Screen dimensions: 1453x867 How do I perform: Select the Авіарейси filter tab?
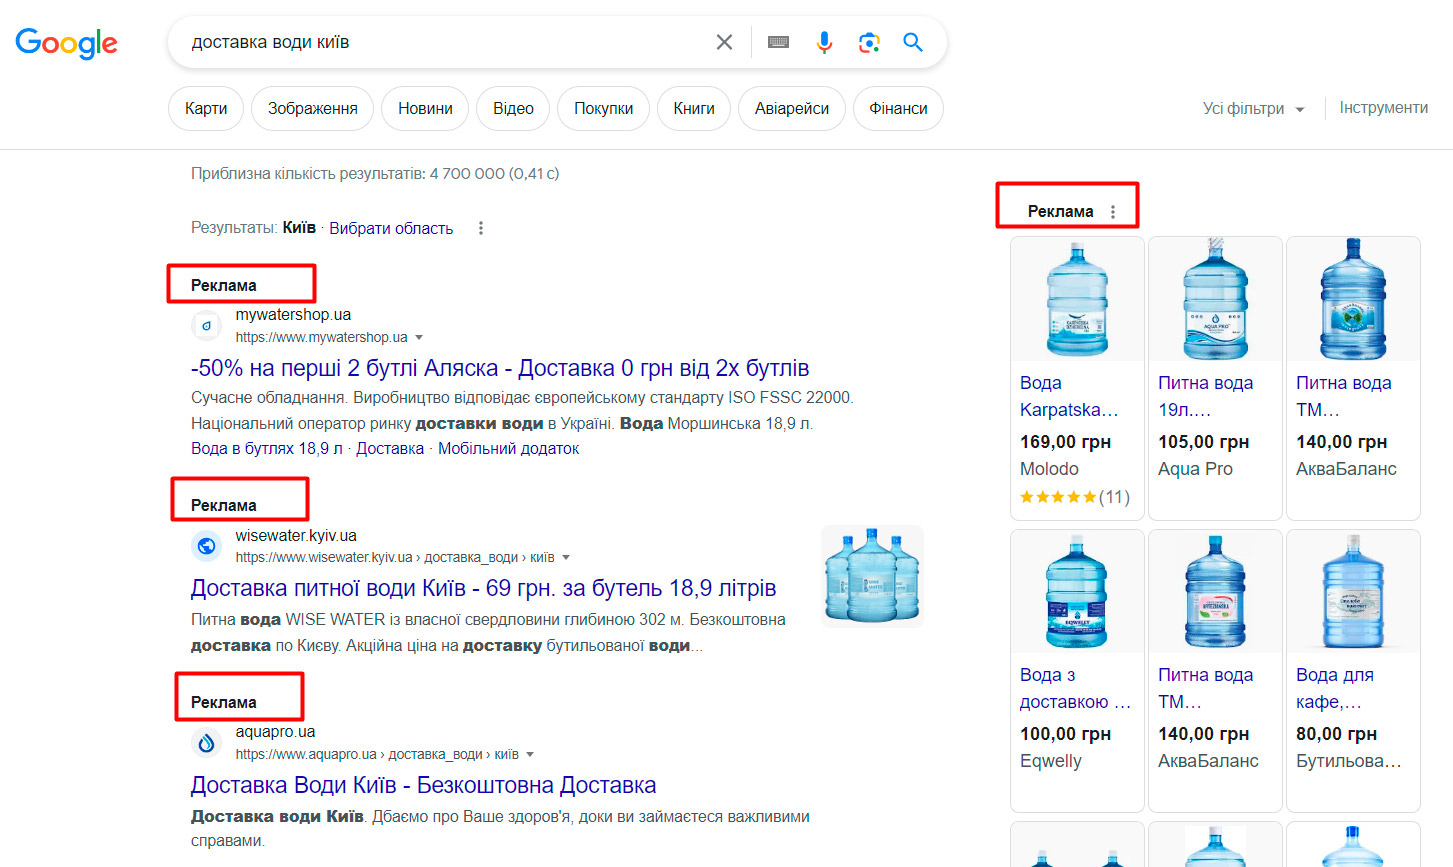(792, 108)
